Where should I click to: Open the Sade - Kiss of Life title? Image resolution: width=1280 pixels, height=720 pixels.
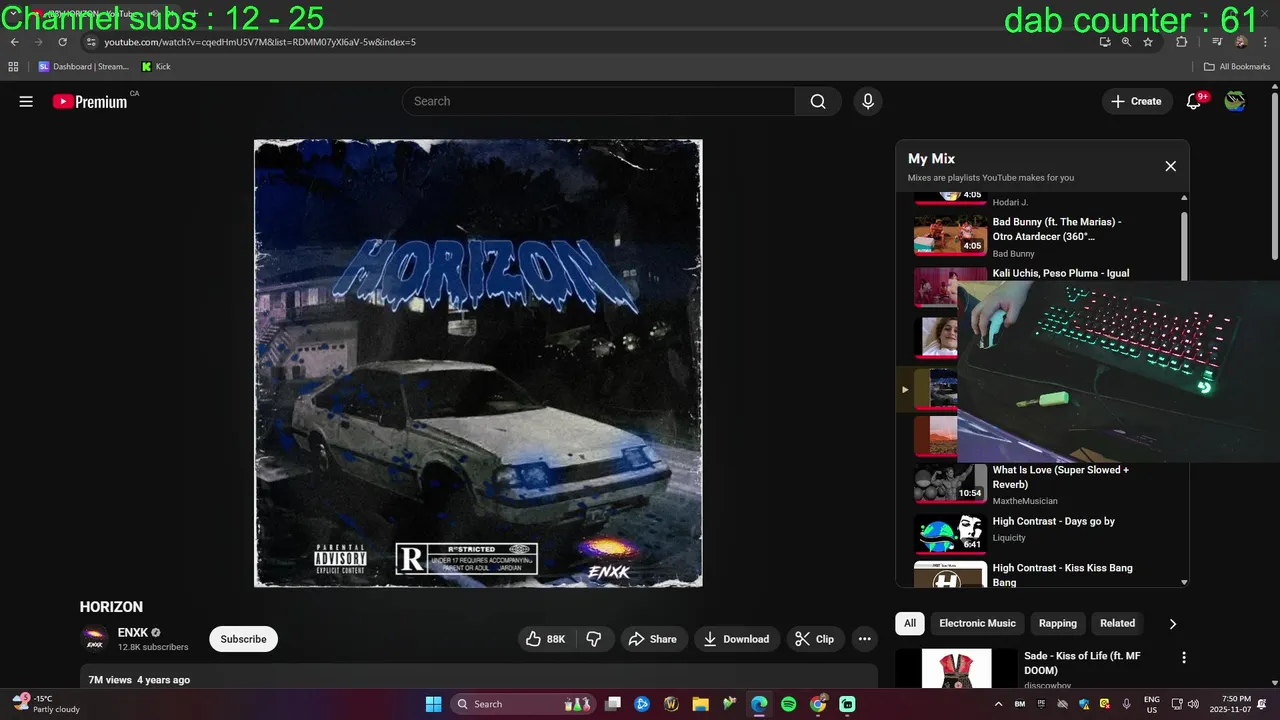(x=1082, y=663)
